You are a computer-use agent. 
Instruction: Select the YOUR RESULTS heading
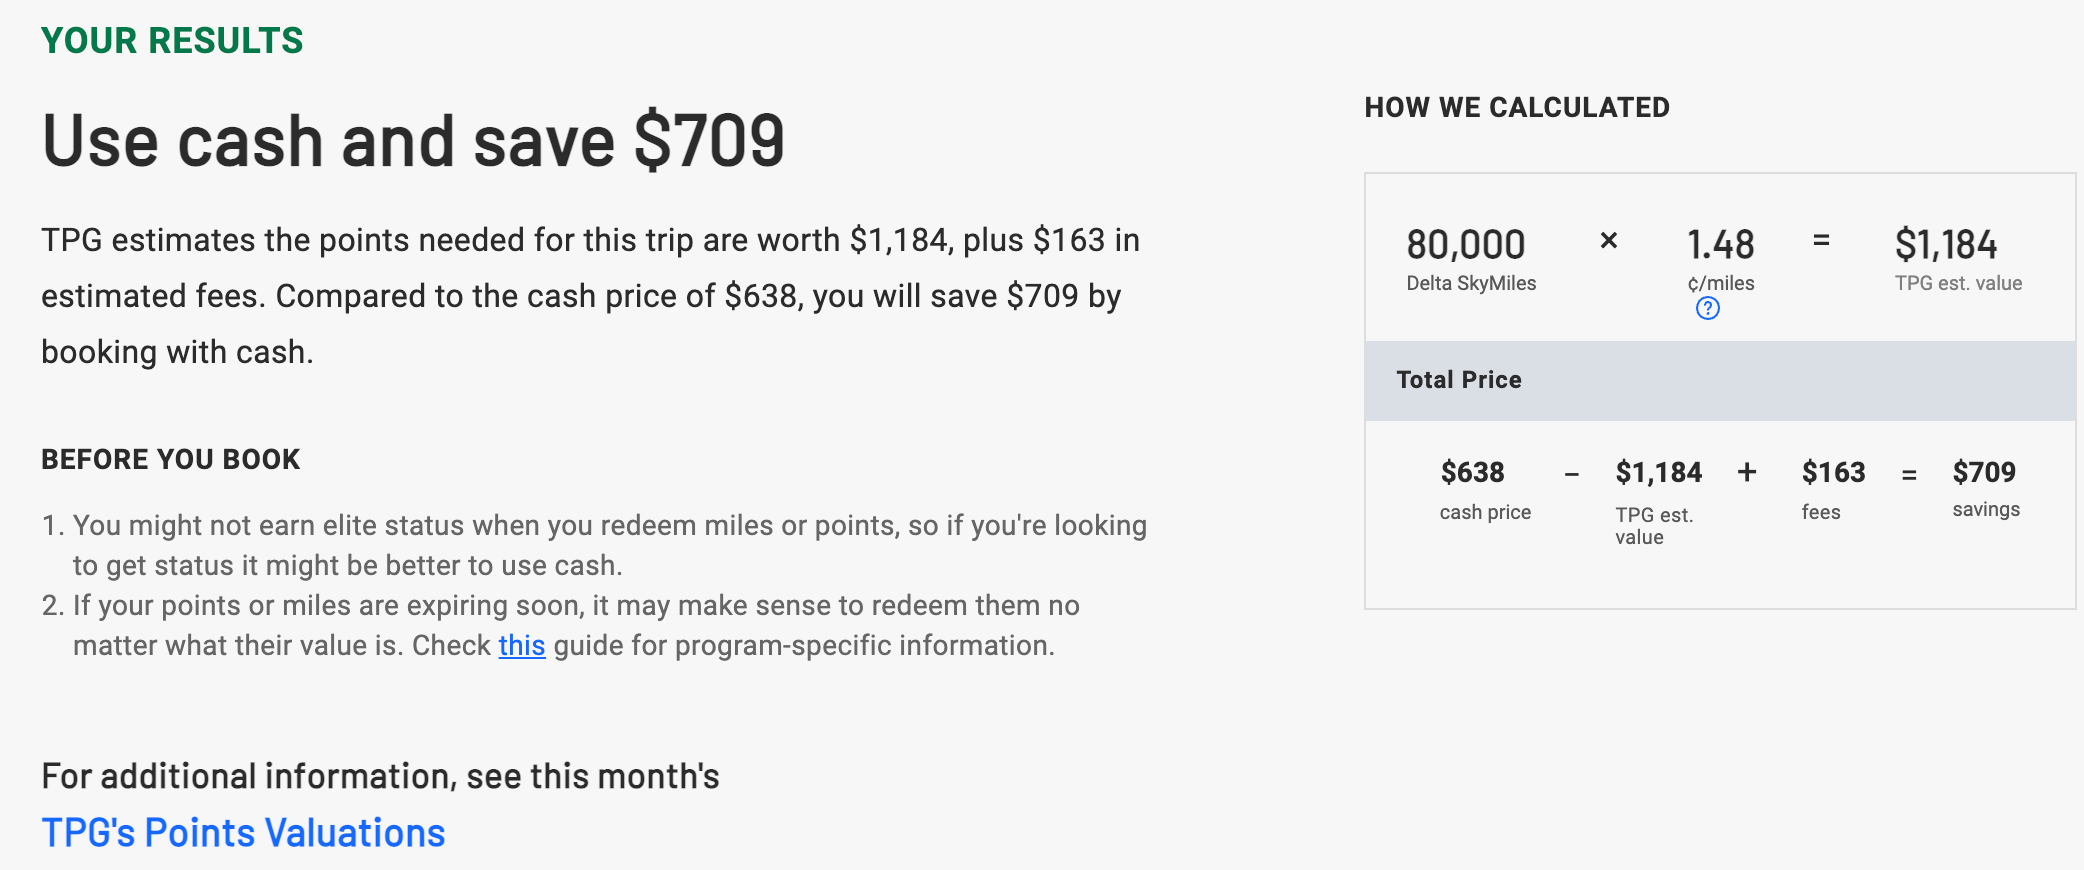tap(172, 41)
